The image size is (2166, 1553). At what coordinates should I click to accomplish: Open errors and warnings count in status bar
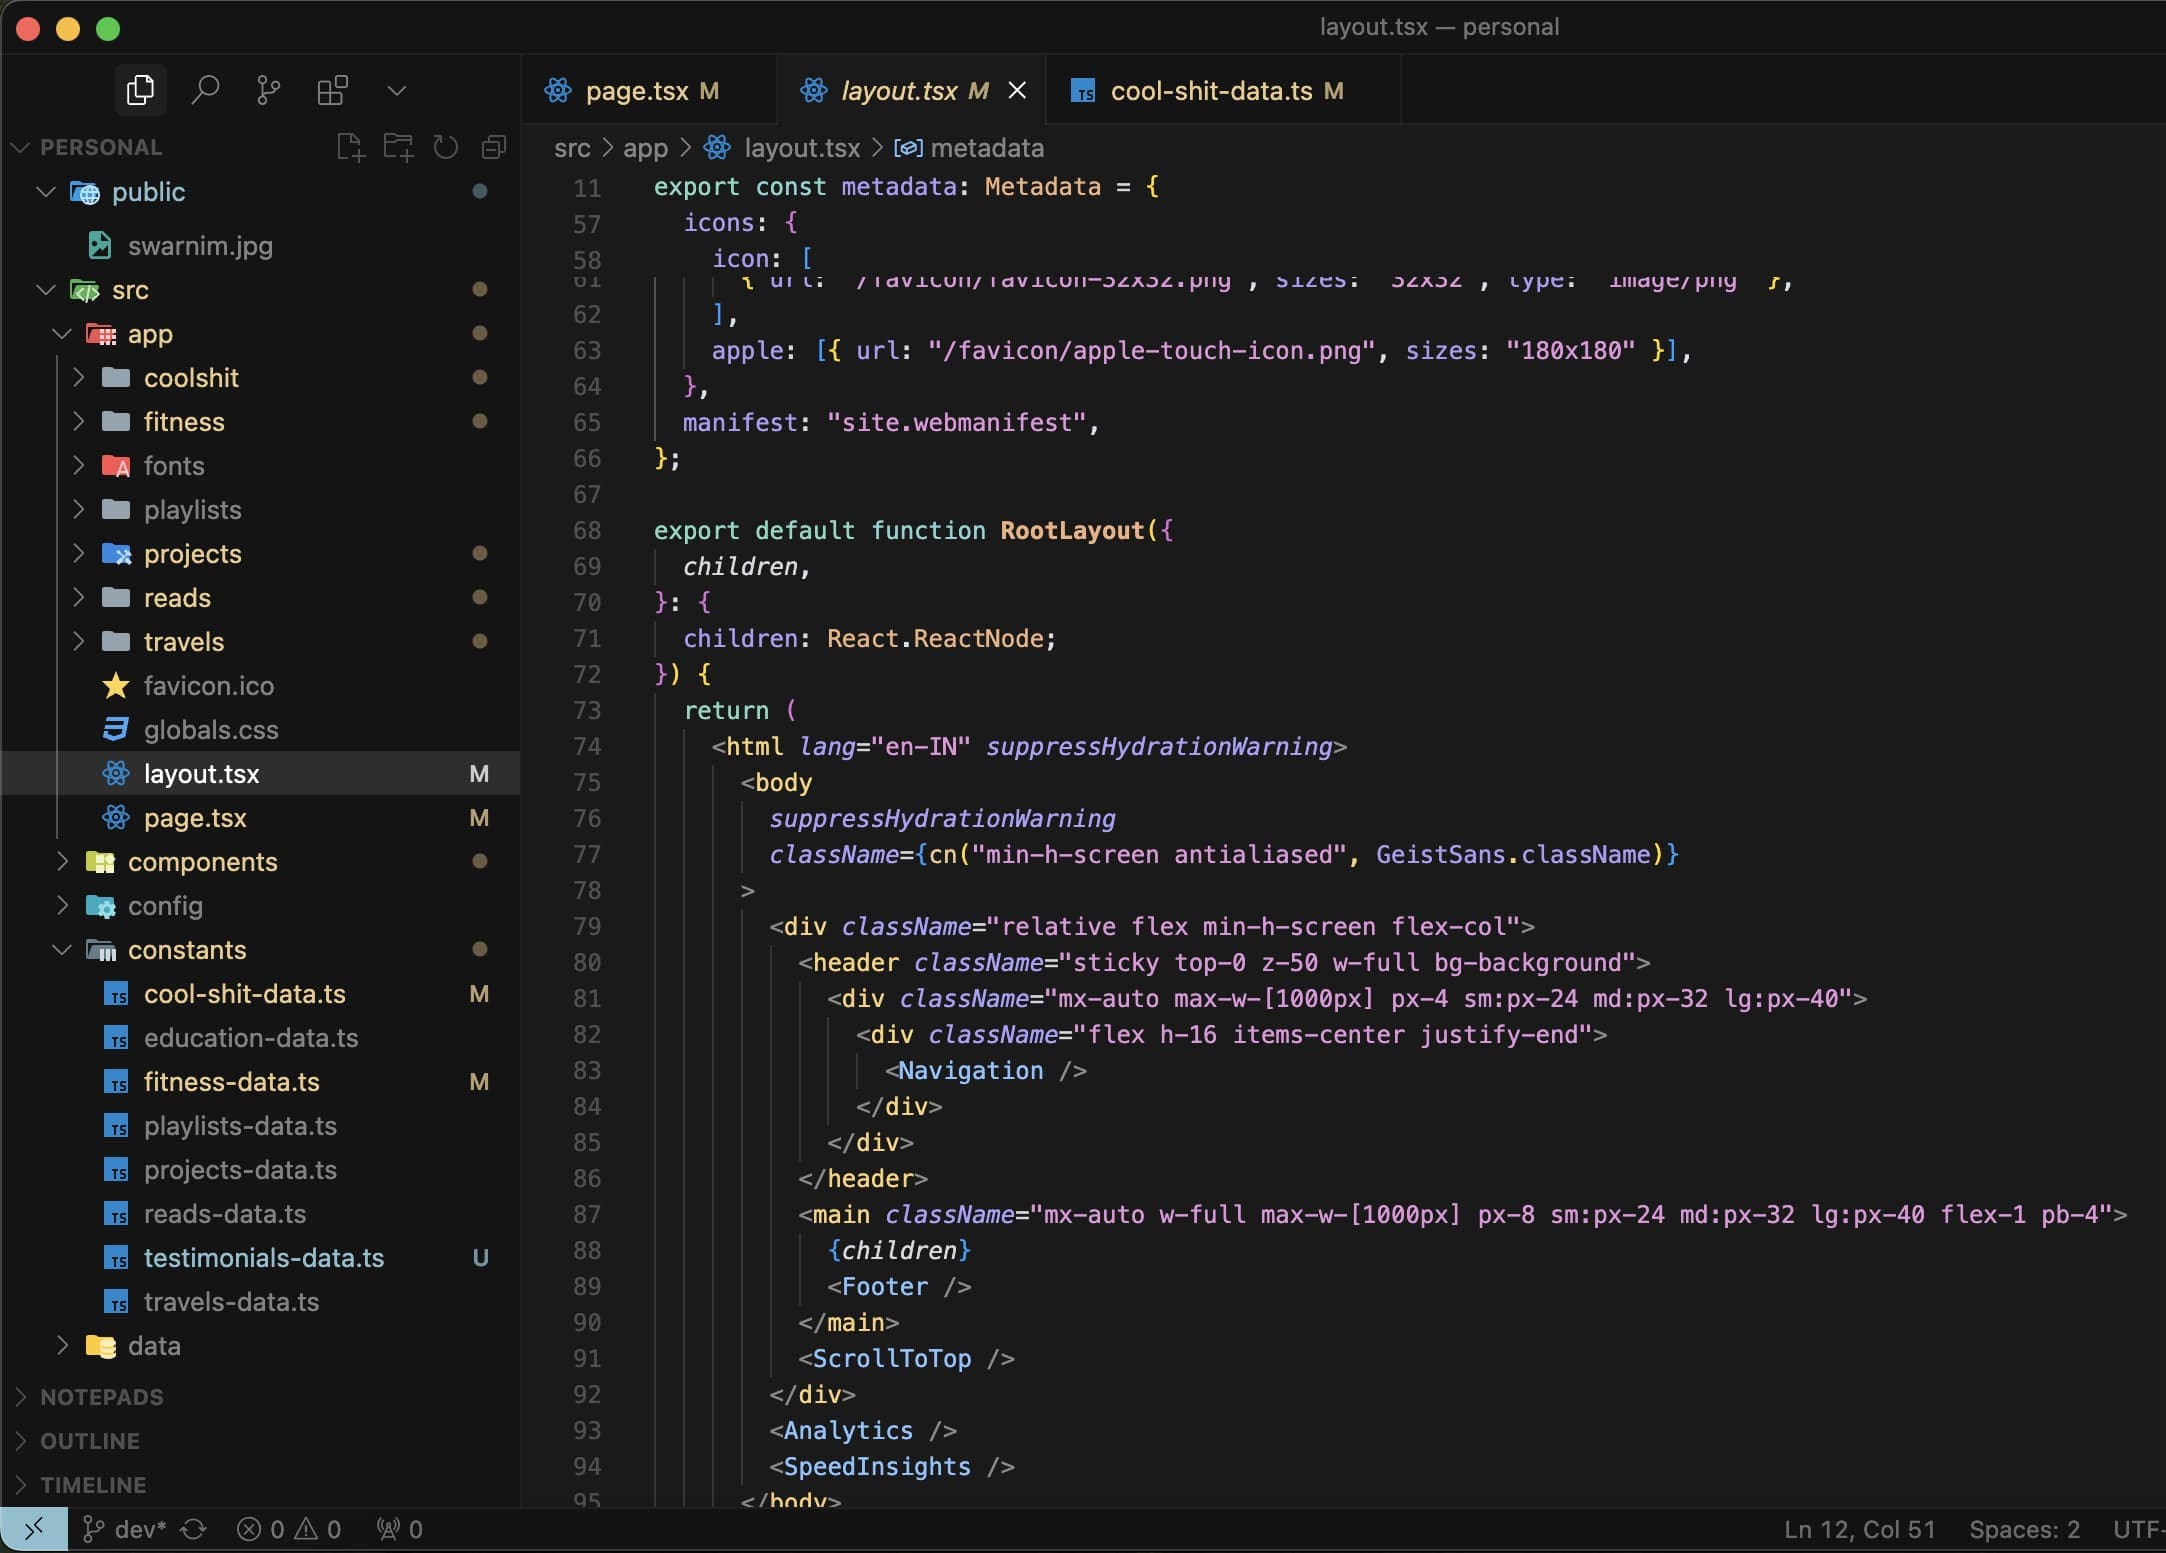[290, 1530]
